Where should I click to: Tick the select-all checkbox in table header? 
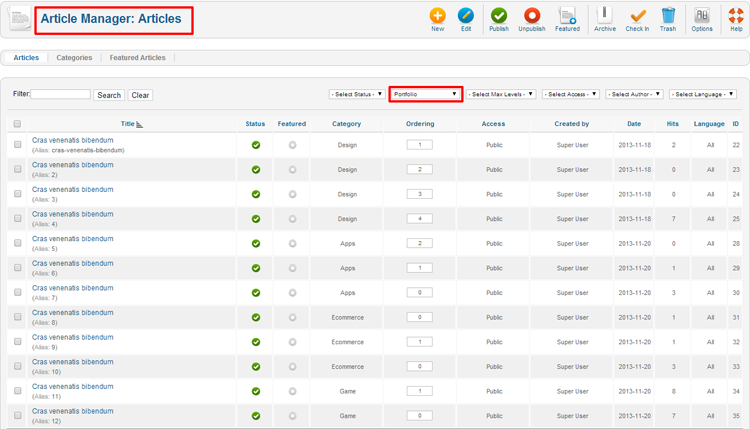[17, 124]
